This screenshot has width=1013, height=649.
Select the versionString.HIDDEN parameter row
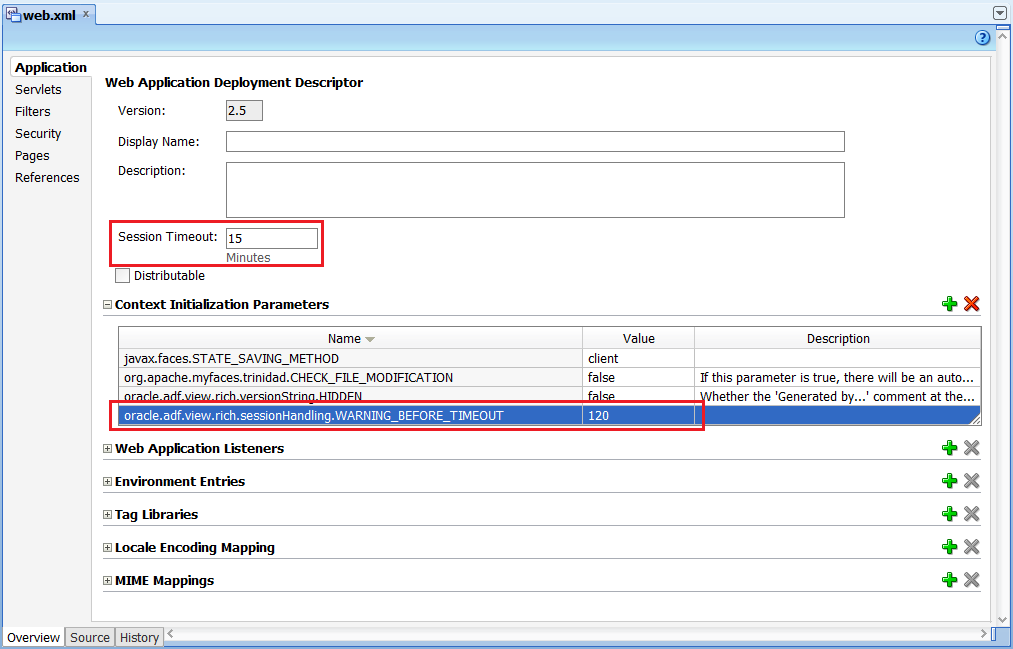pyautogui.click(x=300, y=396)
